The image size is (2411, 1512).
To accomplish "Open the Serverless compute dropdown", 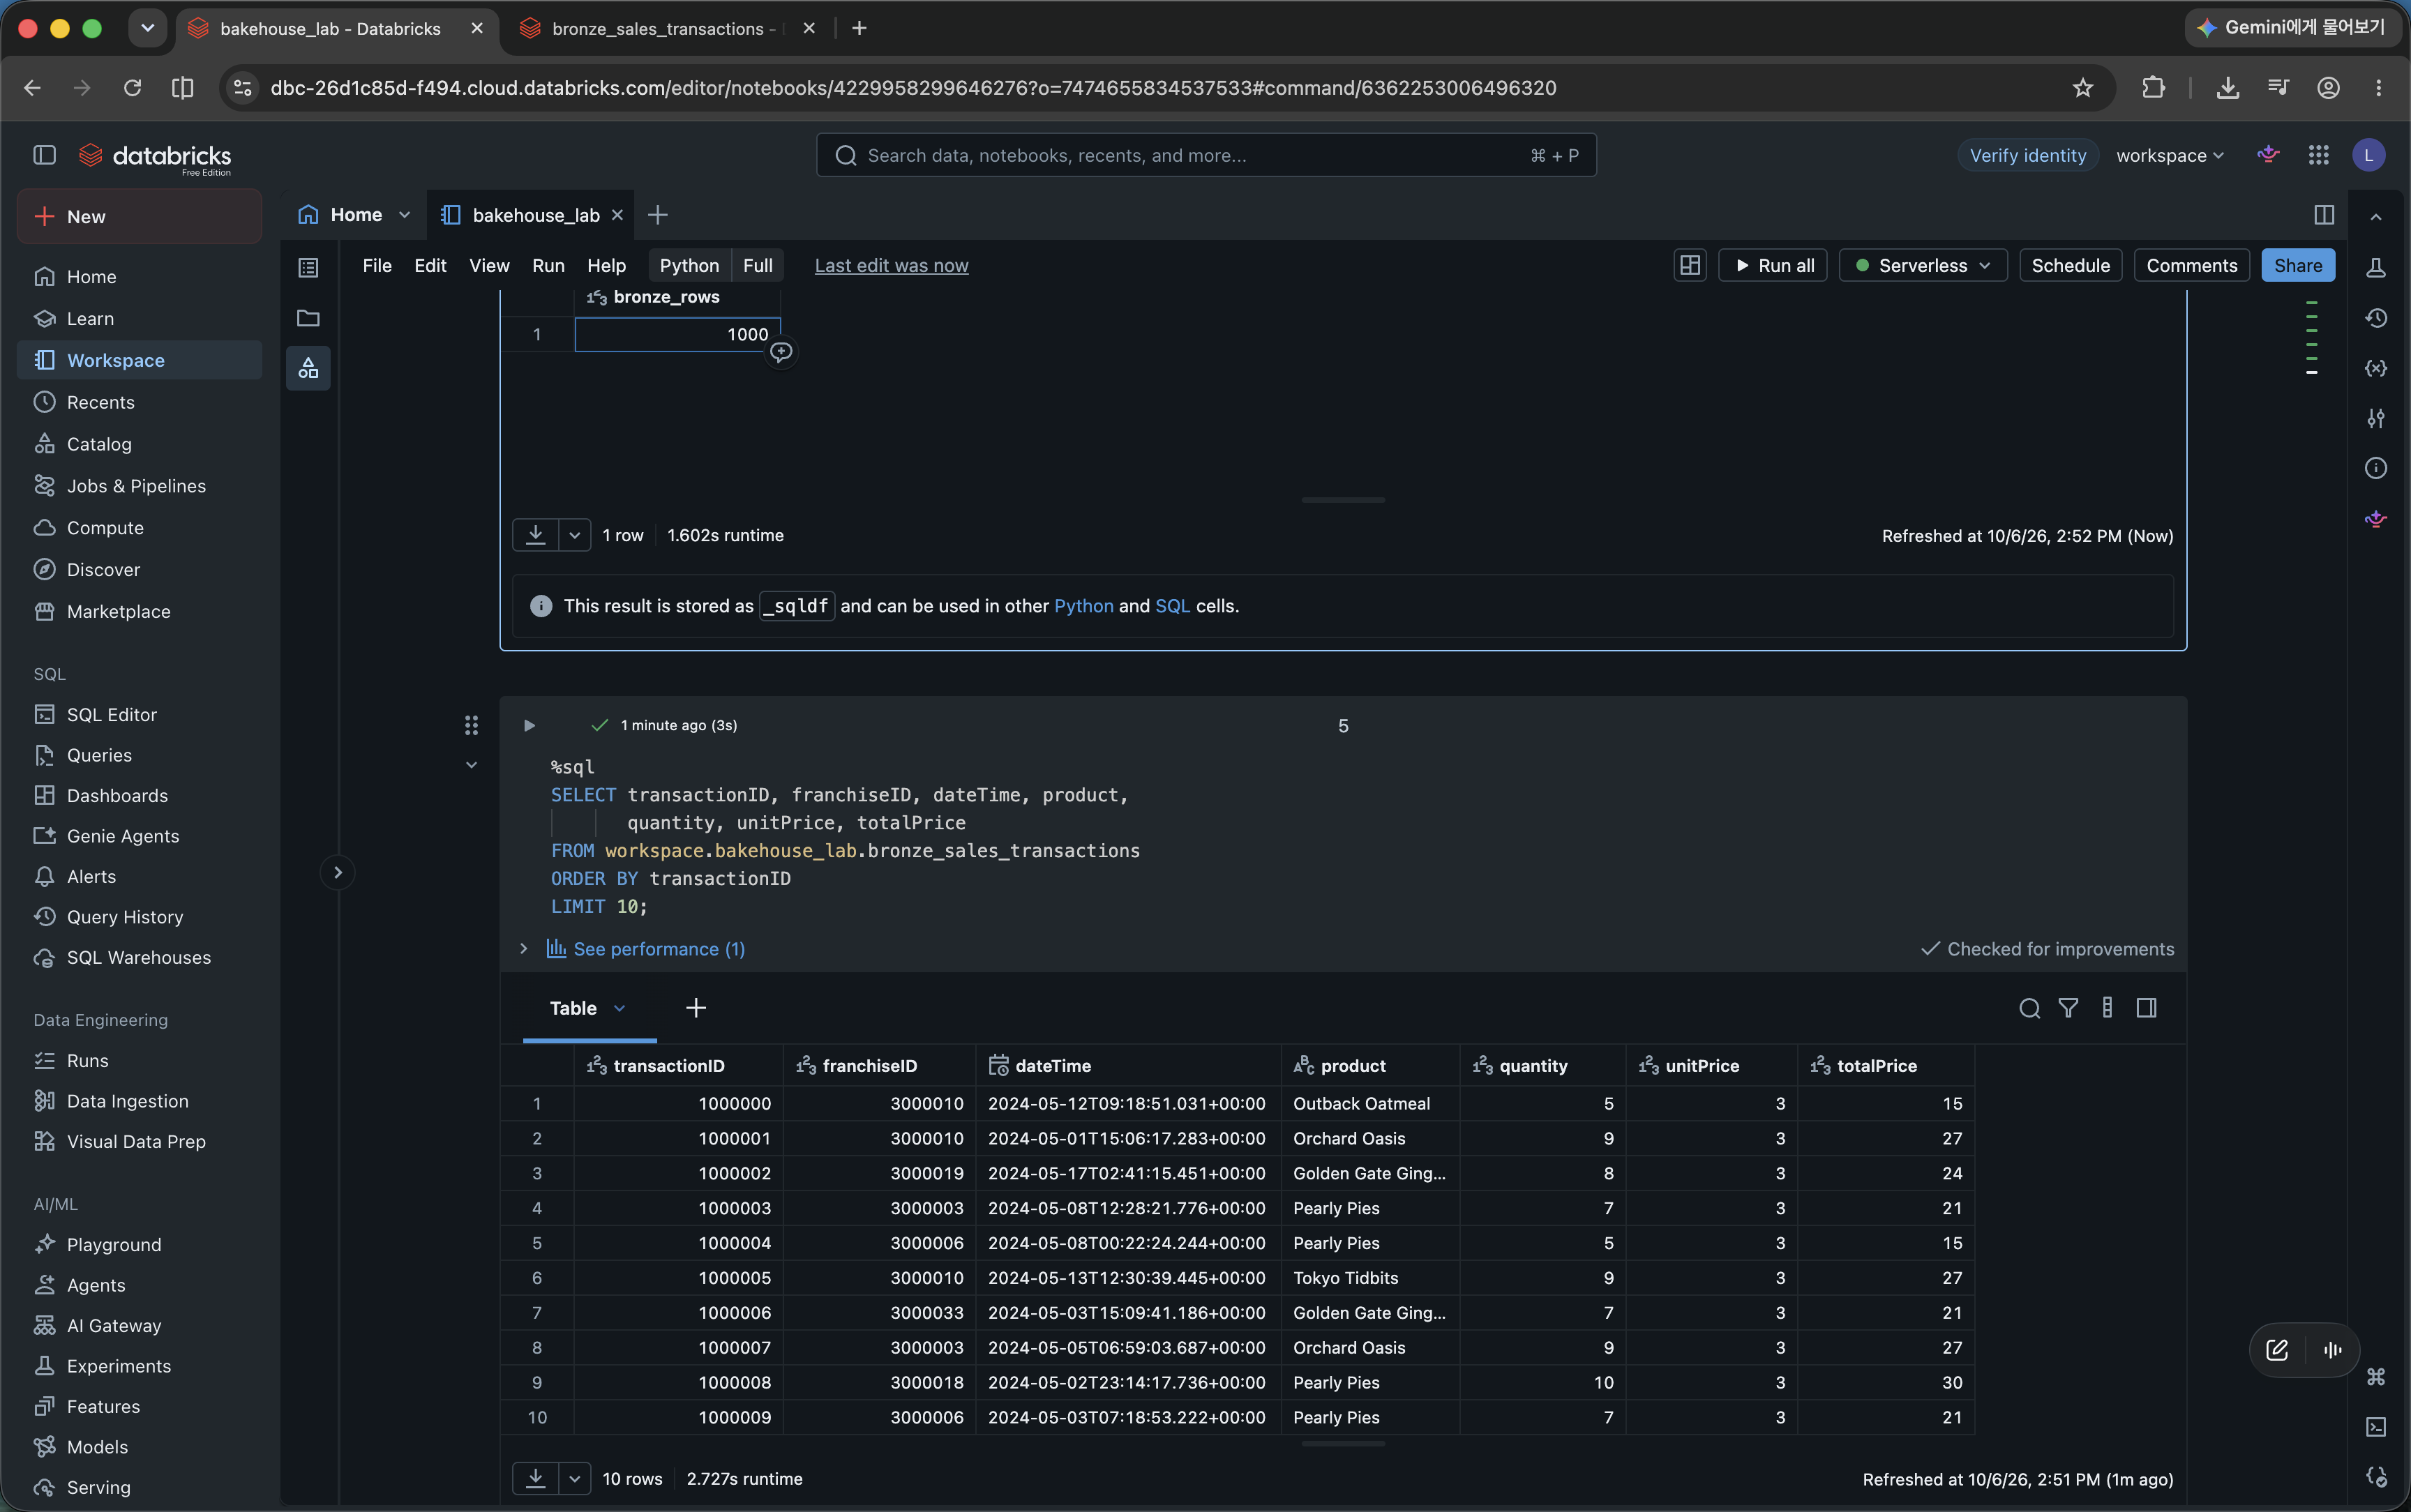I will pos(1922,266).
